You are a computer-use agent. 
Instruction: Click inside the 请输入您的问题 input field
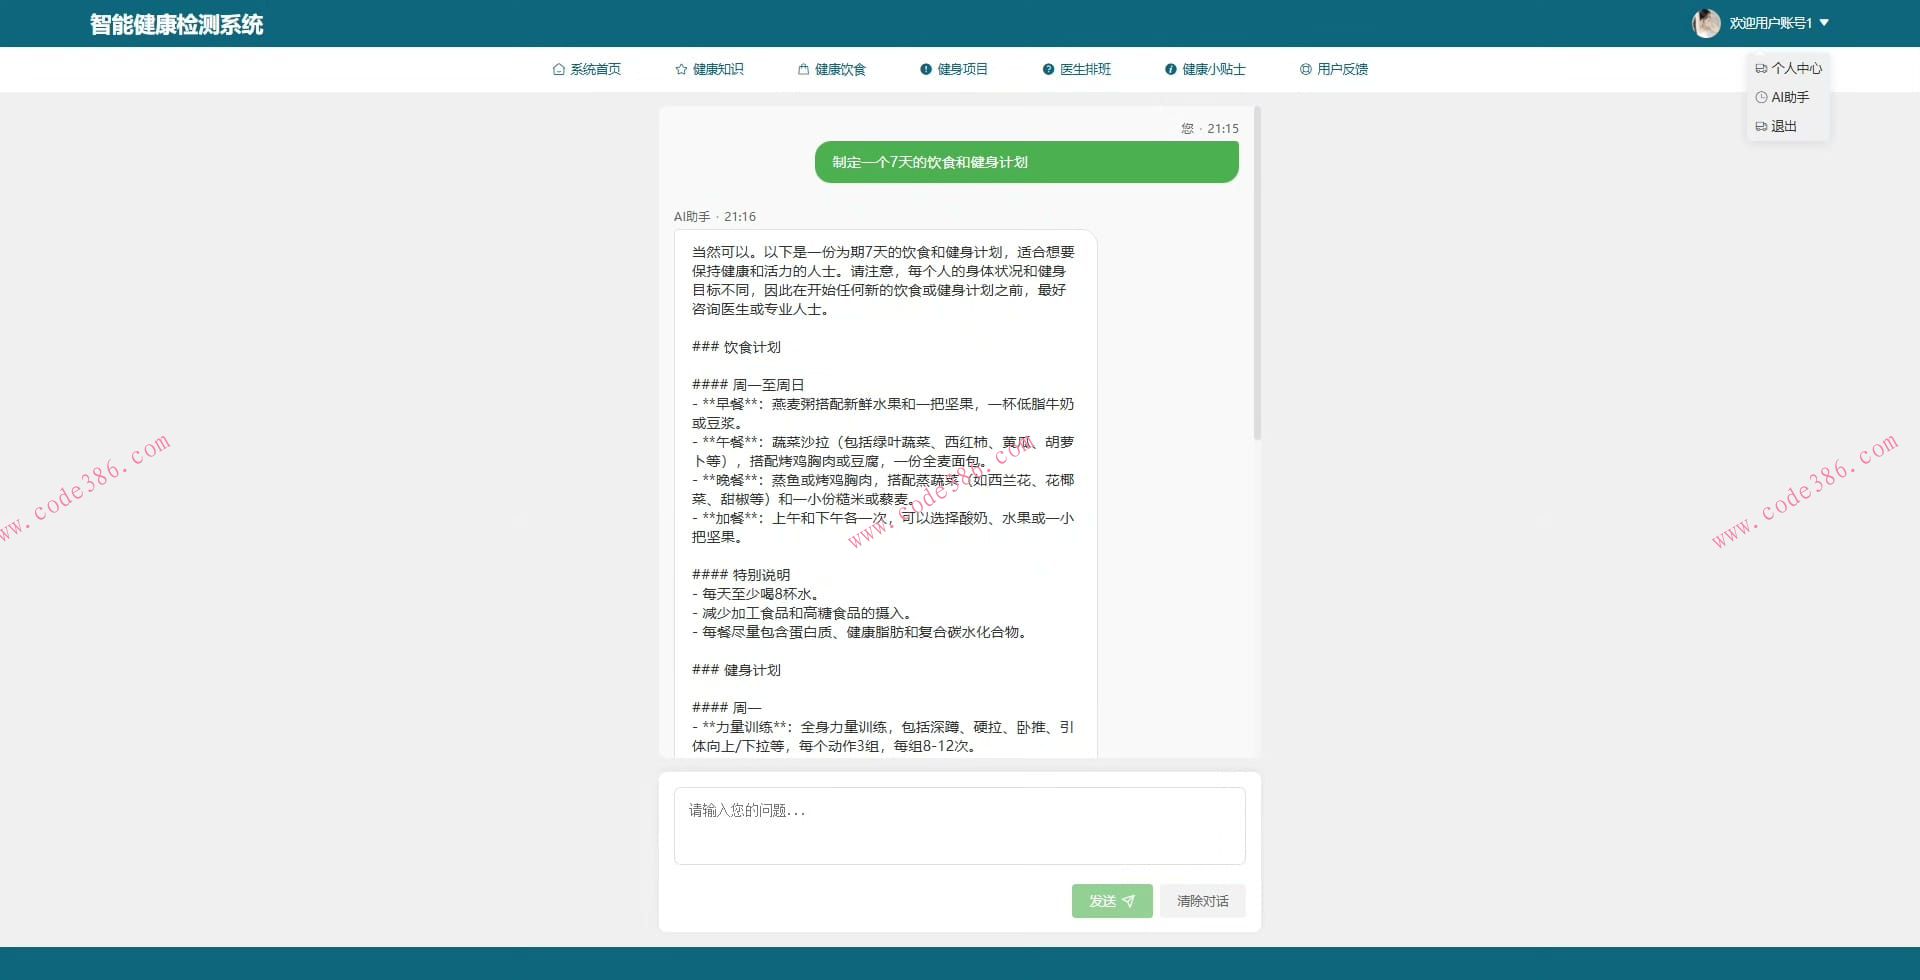pos(959,825)
